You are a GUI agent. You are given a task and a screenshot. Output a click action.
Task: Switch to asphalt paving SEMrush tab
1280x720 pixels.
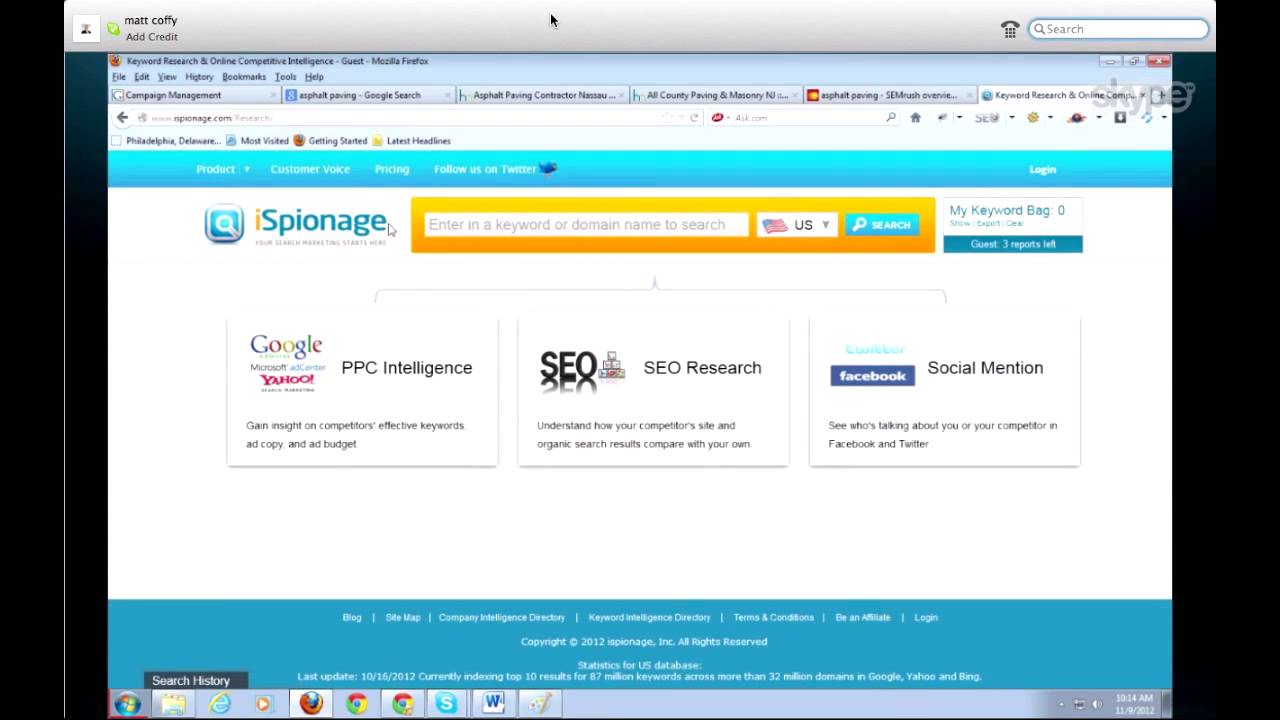pyautogui.click(x=890, y=95)
